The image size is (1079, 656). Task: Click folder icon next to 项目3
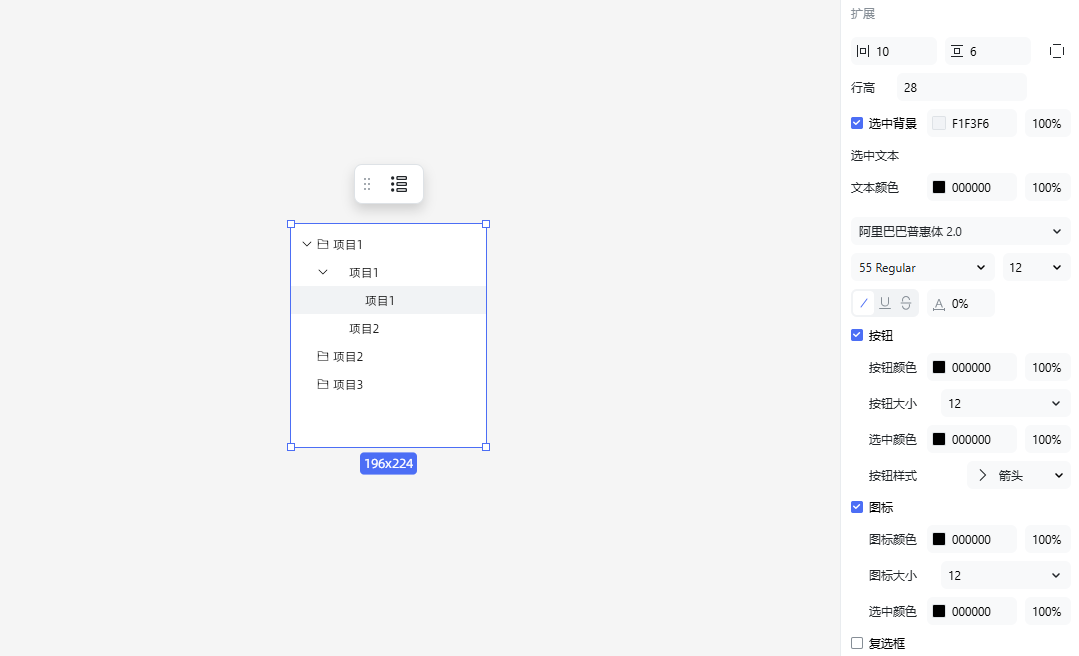click(322, 384)
